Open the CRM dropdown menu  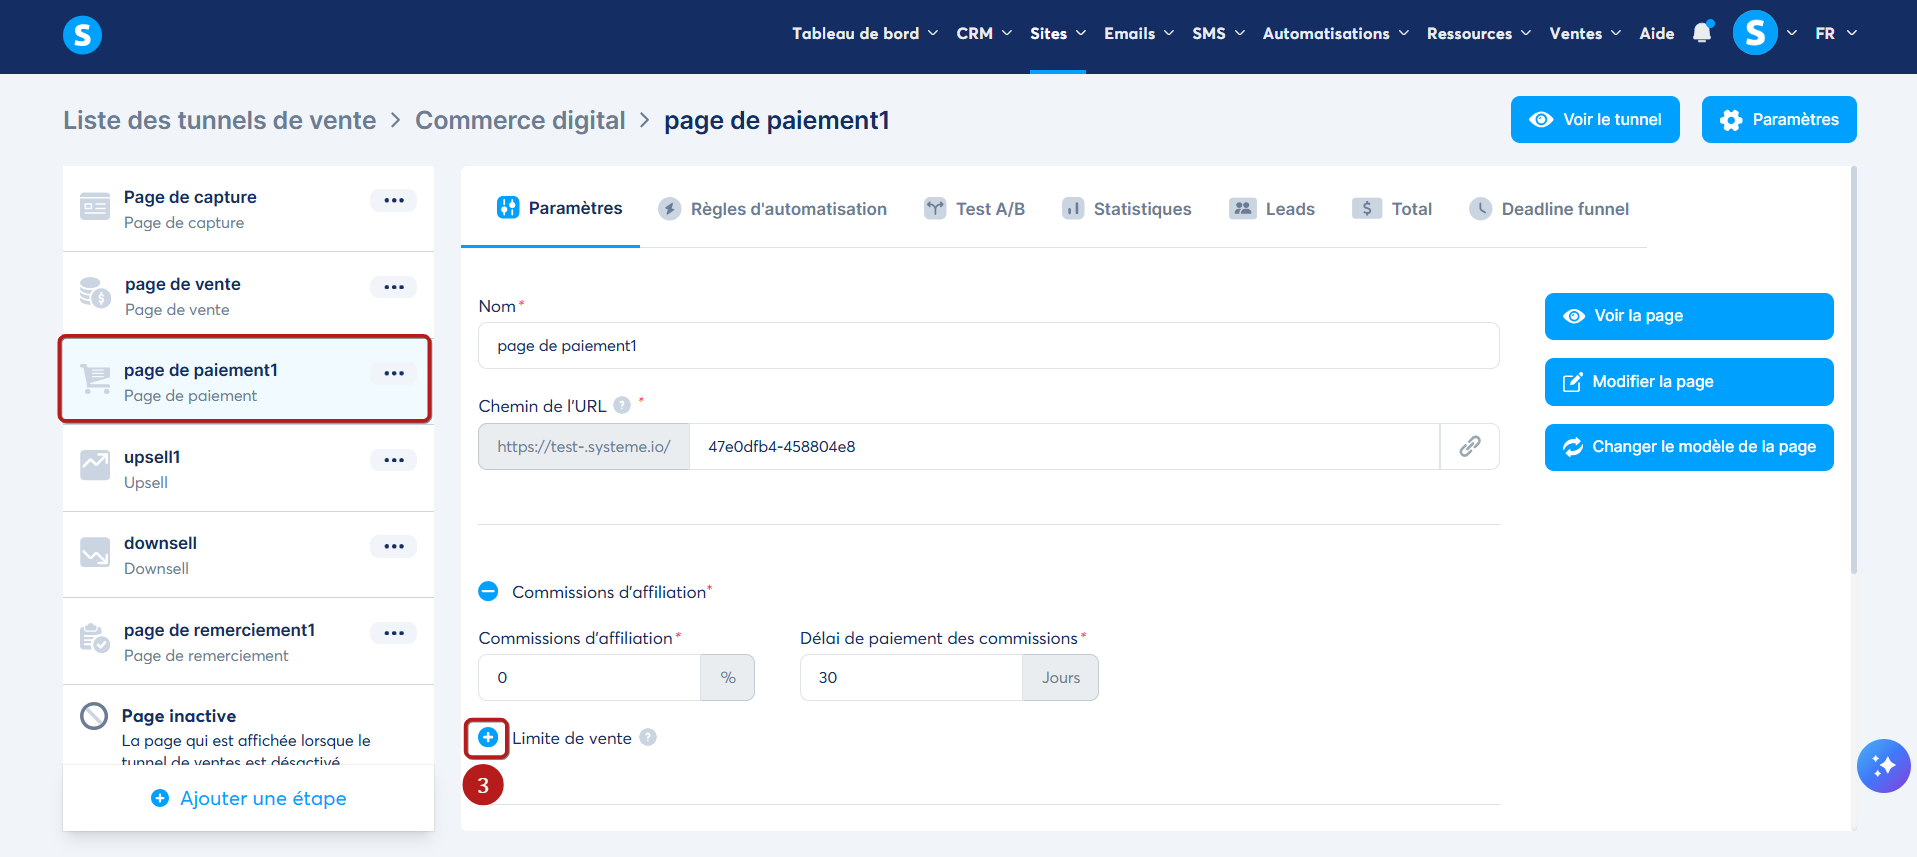point(984,33)
